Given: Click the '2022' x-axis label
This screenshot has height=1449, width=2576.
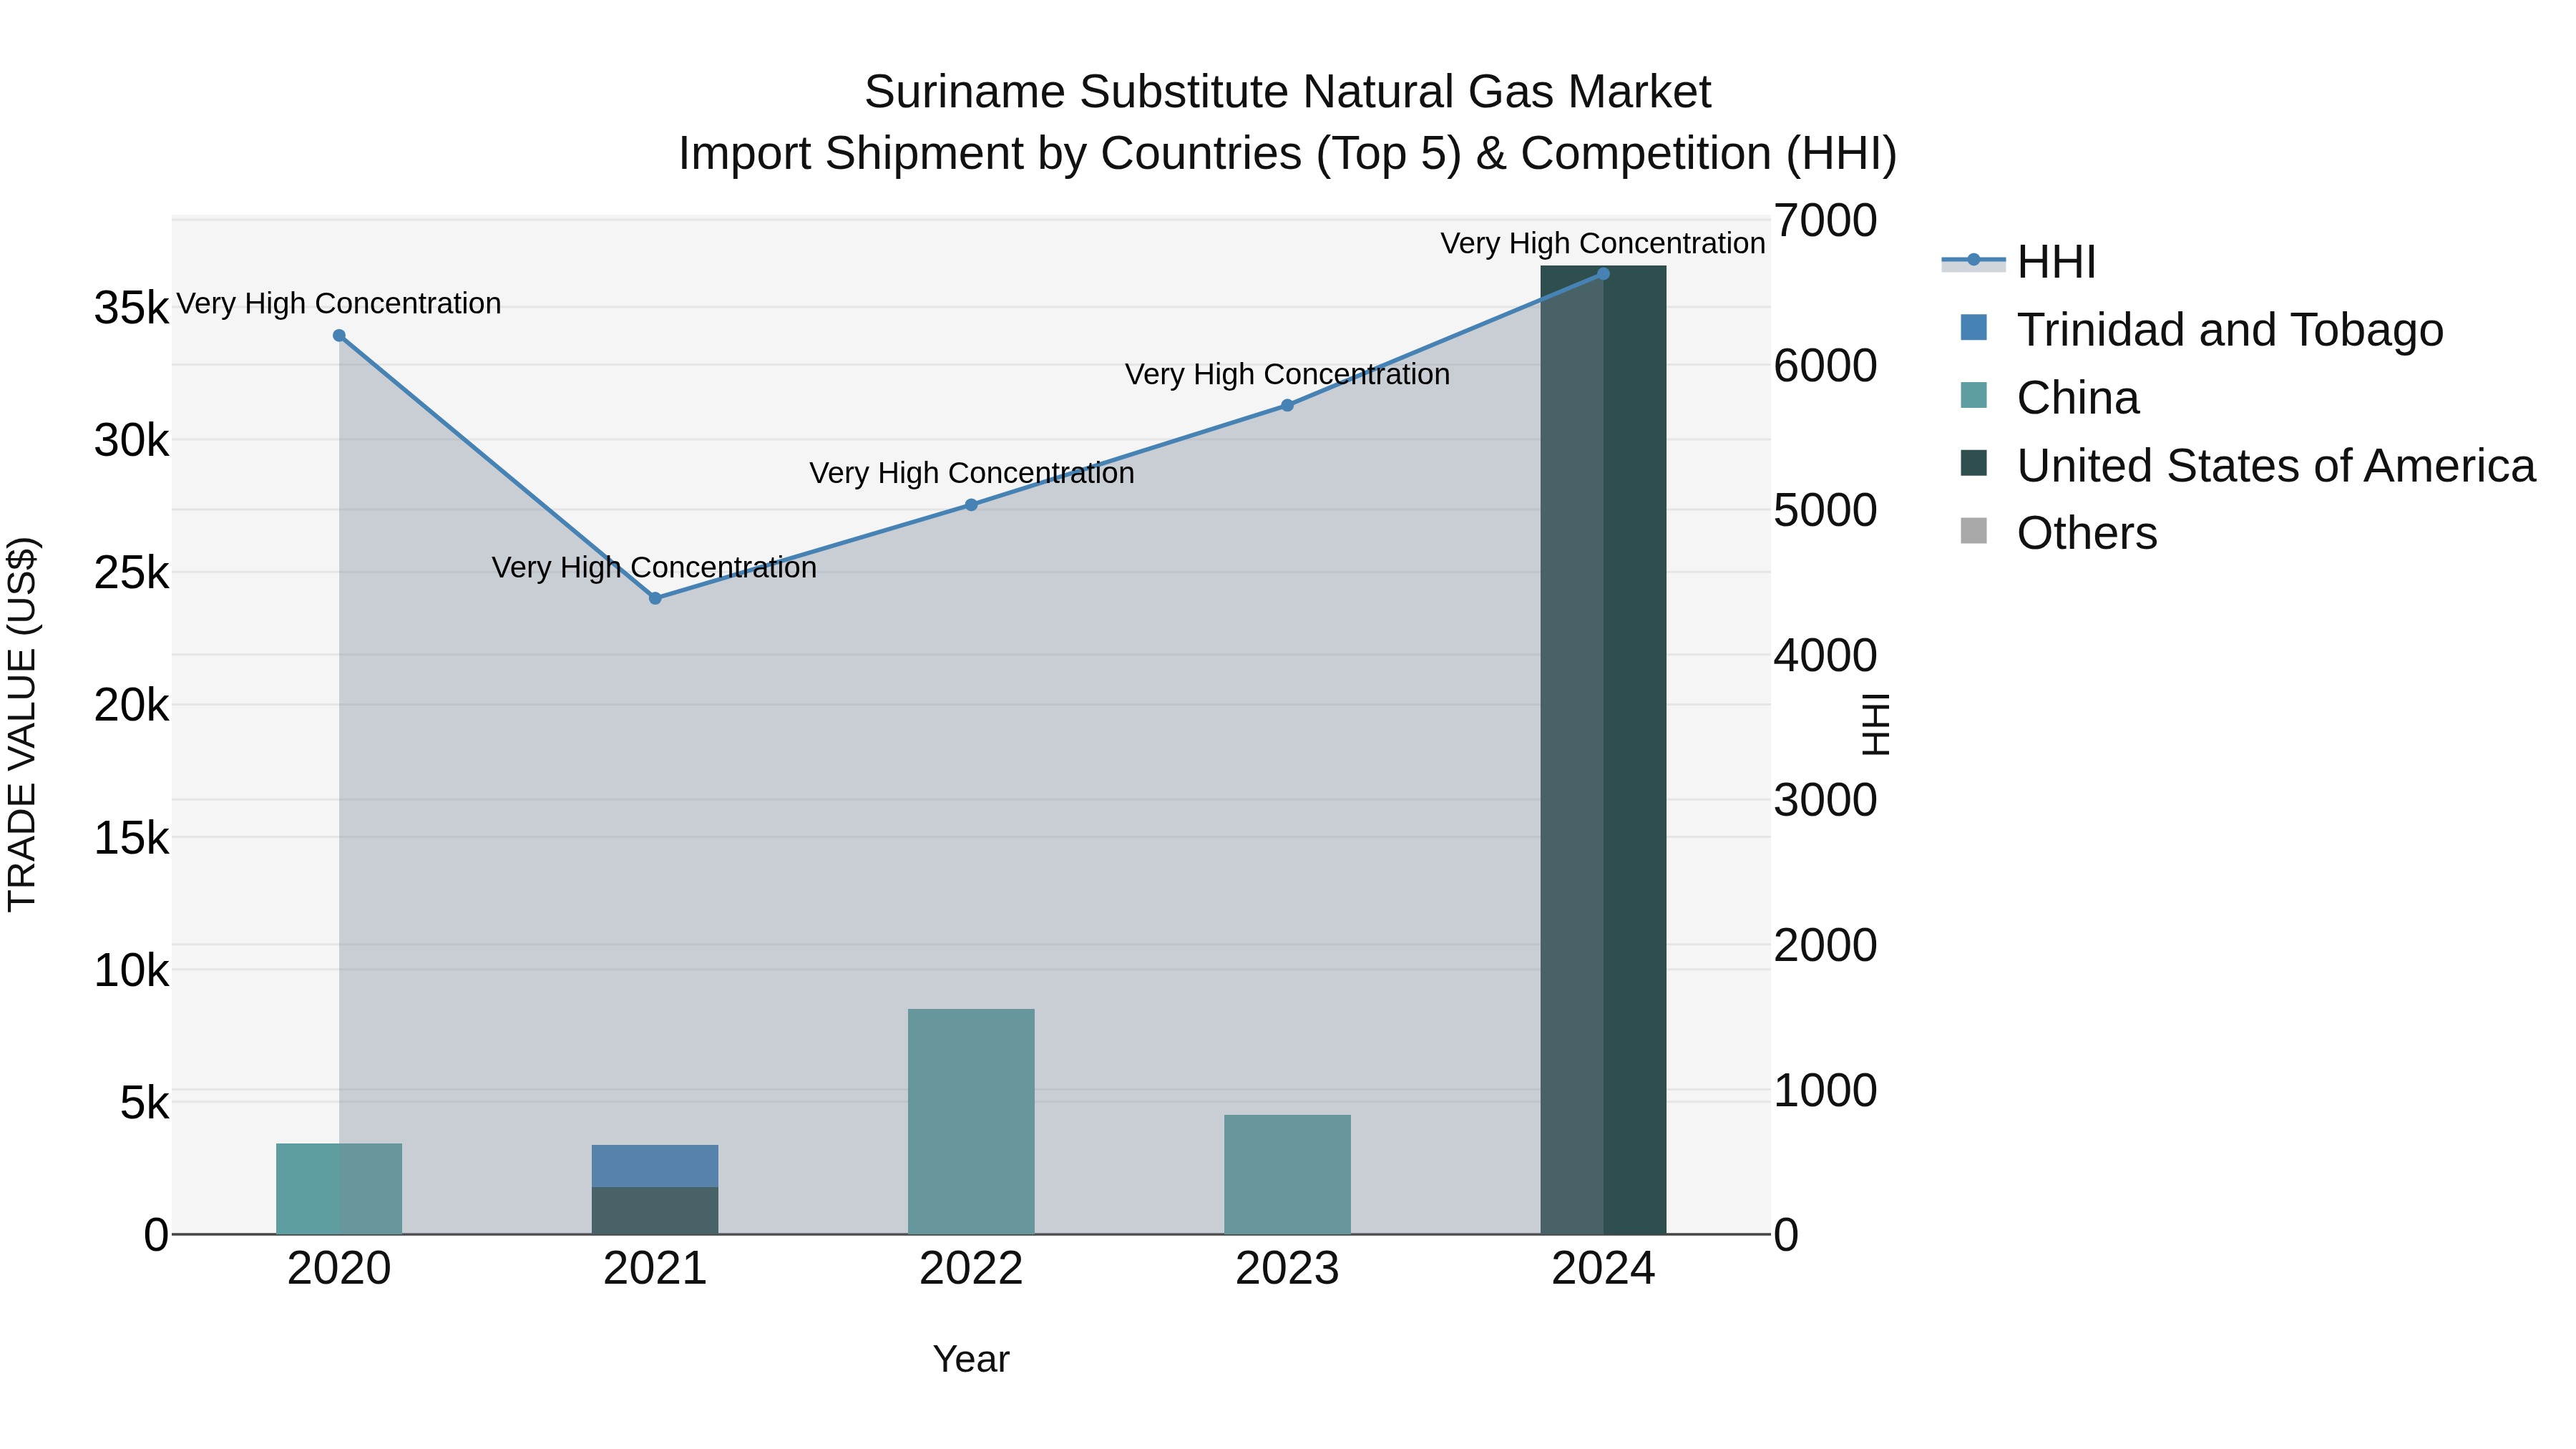Looking at the screenshot, I should point(971,1269).
